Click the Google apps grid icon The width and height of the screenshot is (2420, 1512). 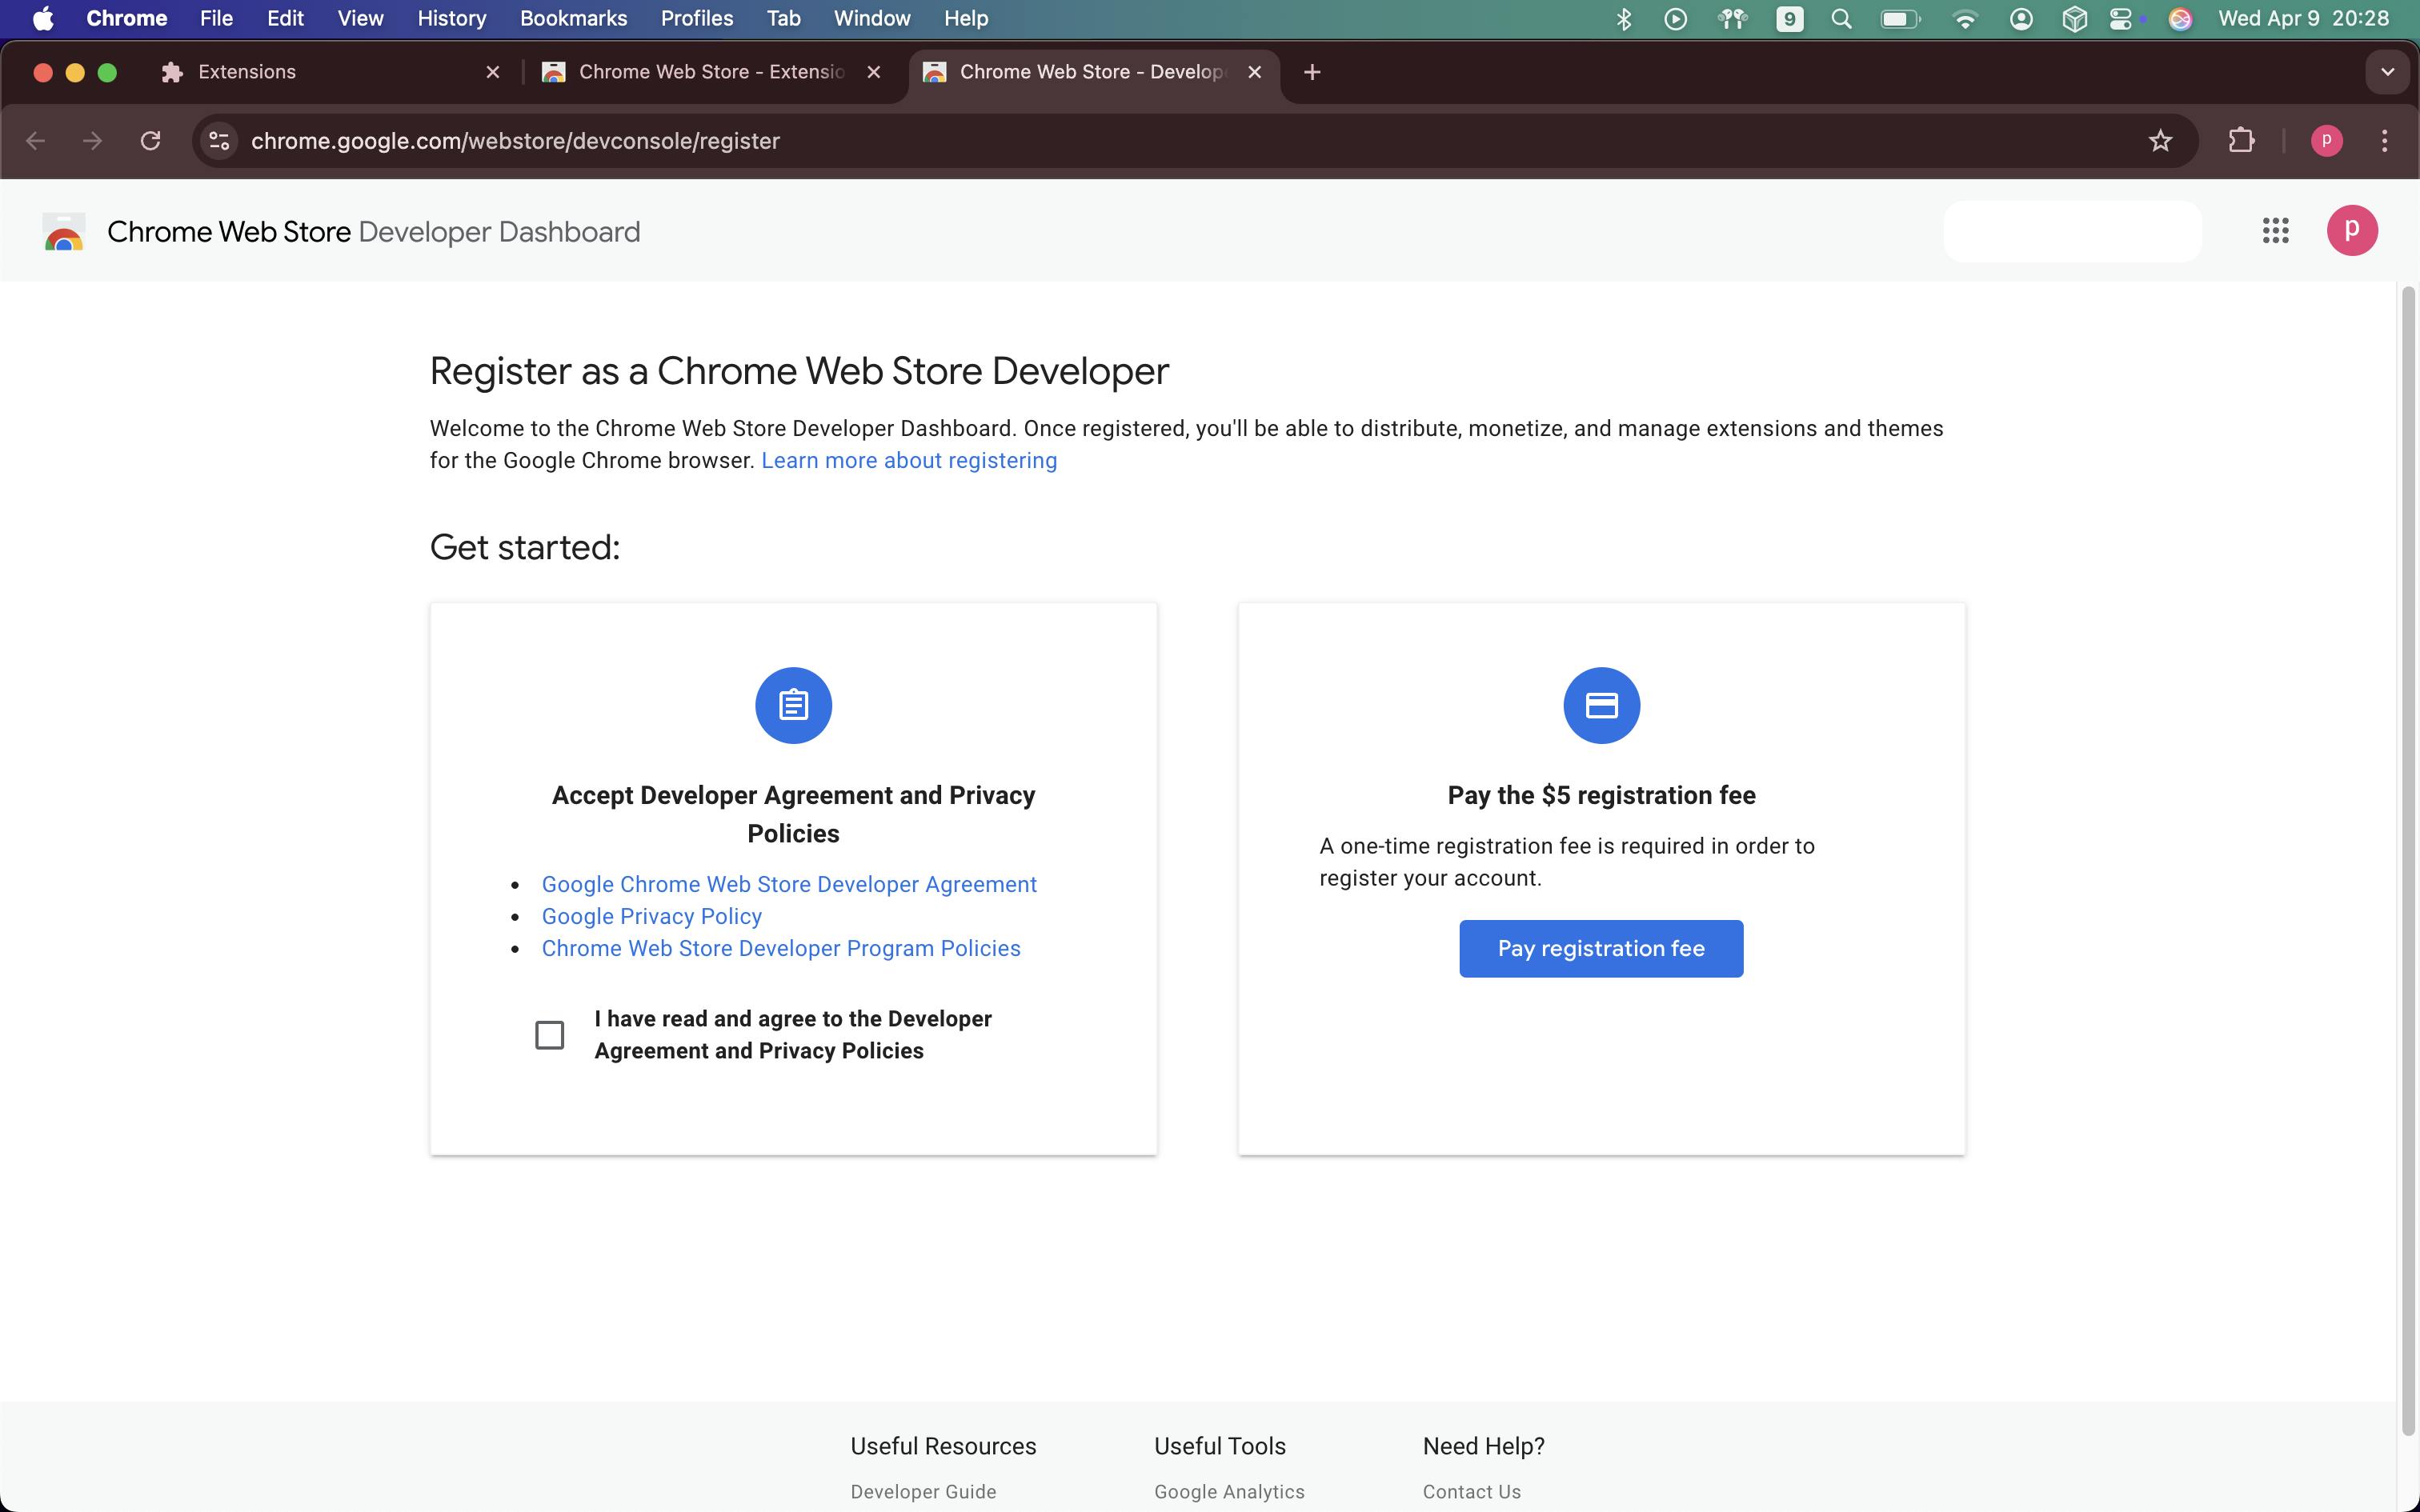coord(2275,231)
